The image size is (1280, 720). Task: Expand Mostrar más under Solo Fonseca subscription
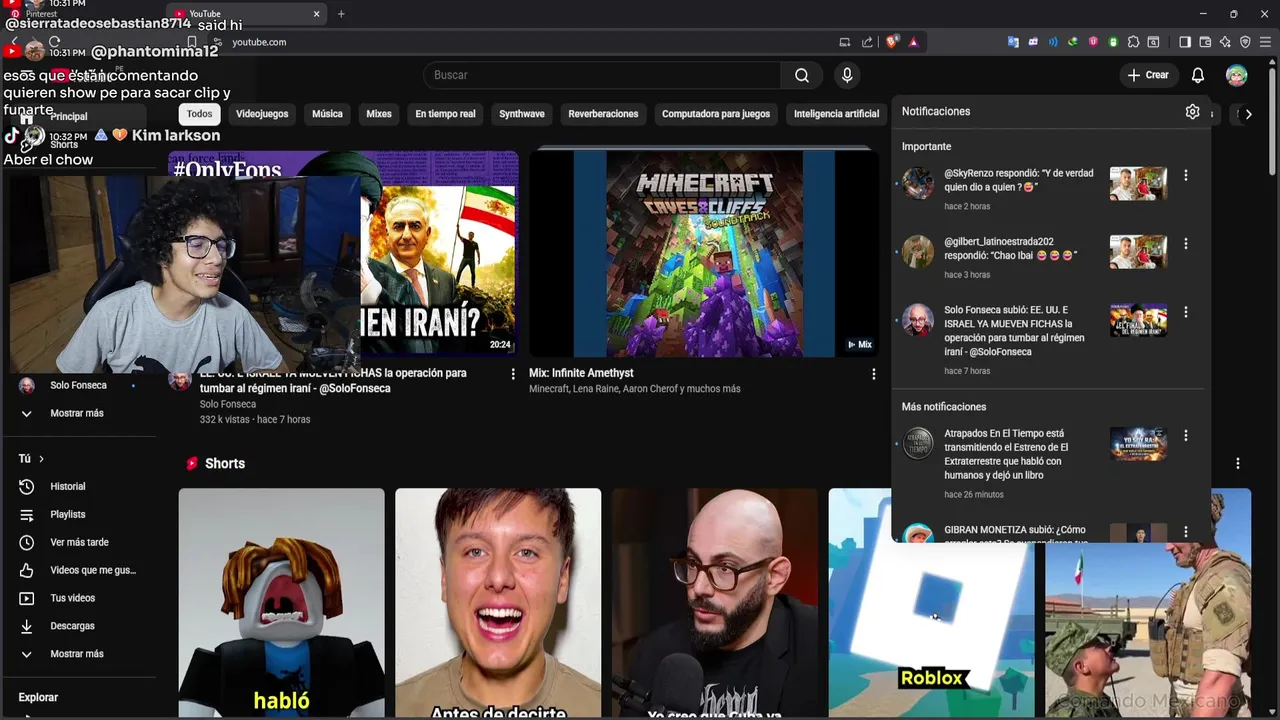78,413
